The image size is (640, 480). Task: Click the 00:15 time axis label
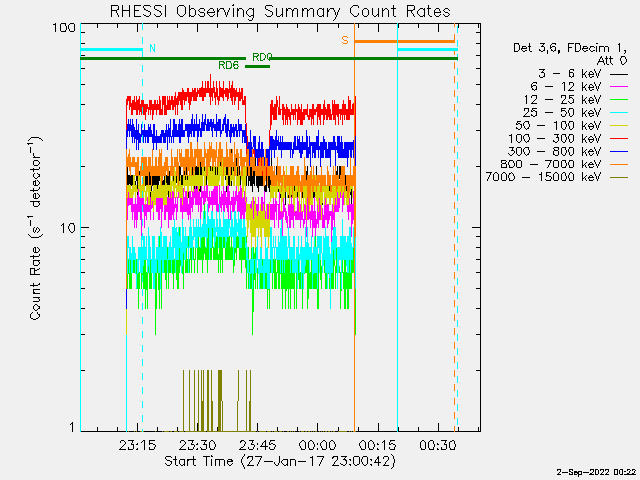[x=378, y=445]
